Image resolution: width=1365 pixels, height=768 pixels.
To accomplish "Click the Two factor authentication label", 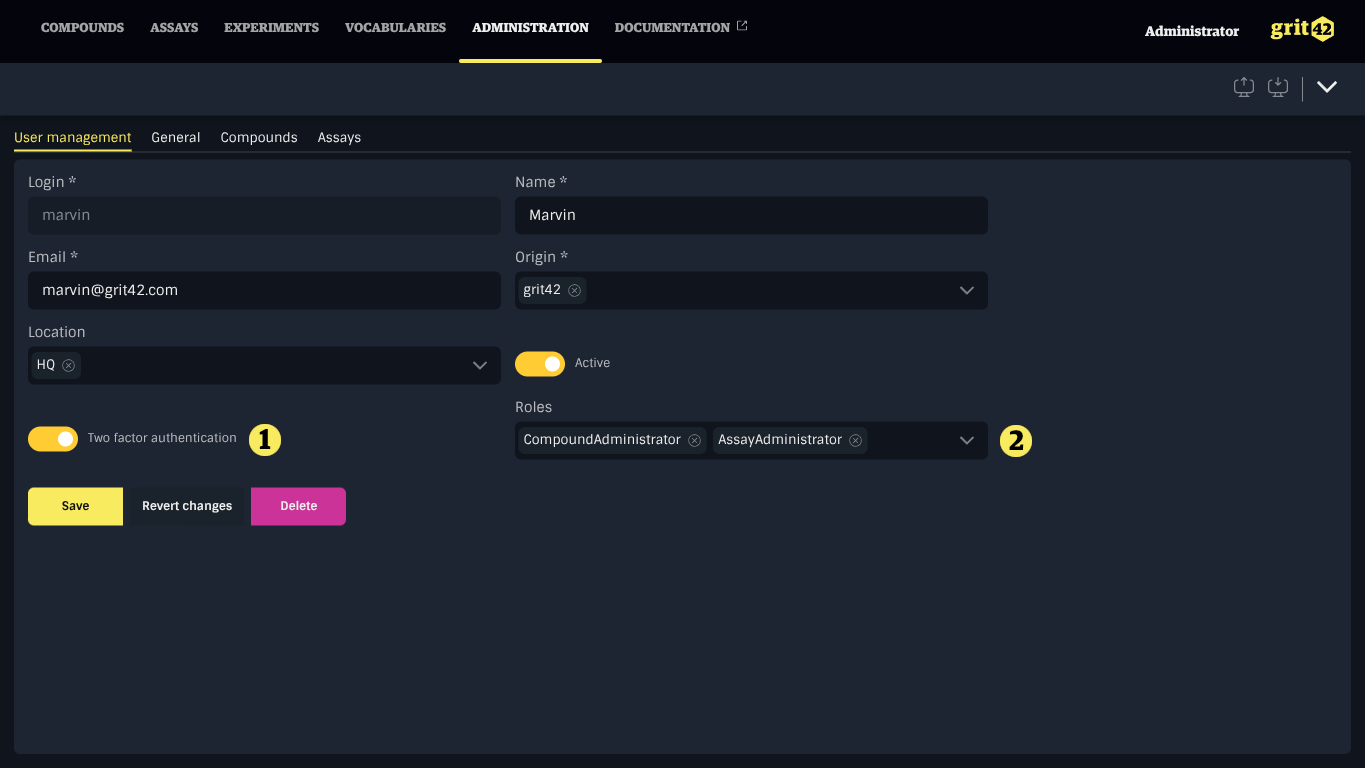I will point(162,438).
